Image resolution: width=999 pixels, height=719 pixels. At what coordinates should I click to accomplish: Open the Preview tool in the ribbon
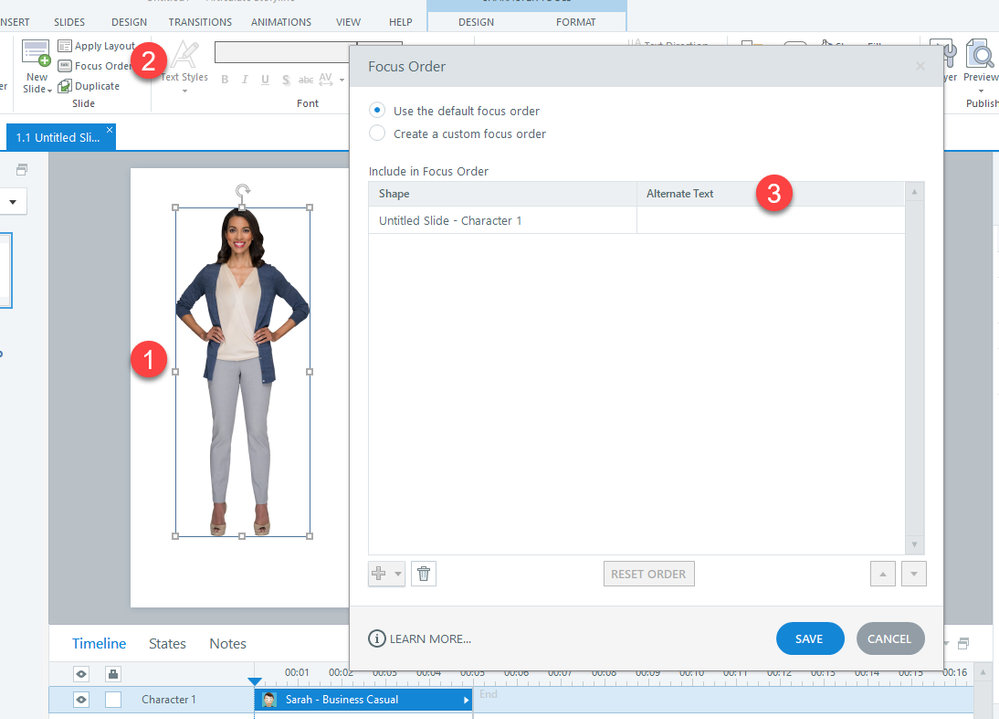[x=980, y=58]
